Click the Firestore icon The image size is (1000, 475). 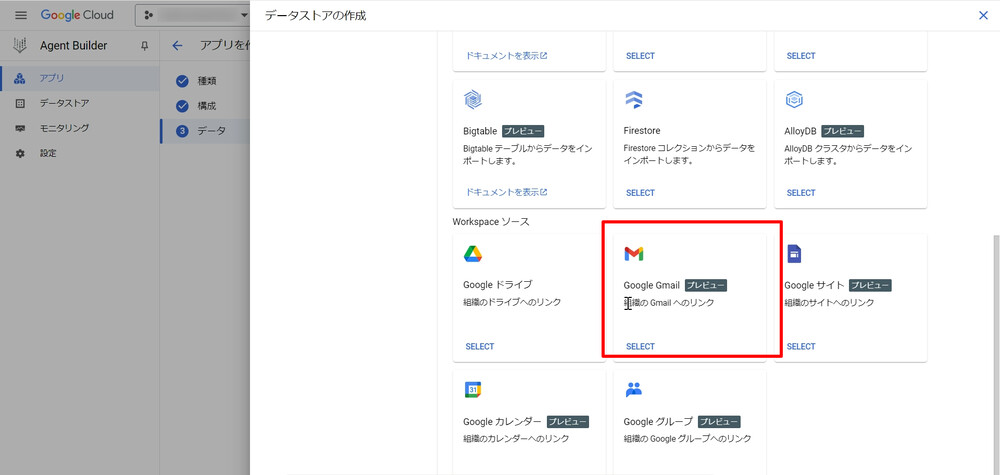pyautogui.click(x=634, y=100)
